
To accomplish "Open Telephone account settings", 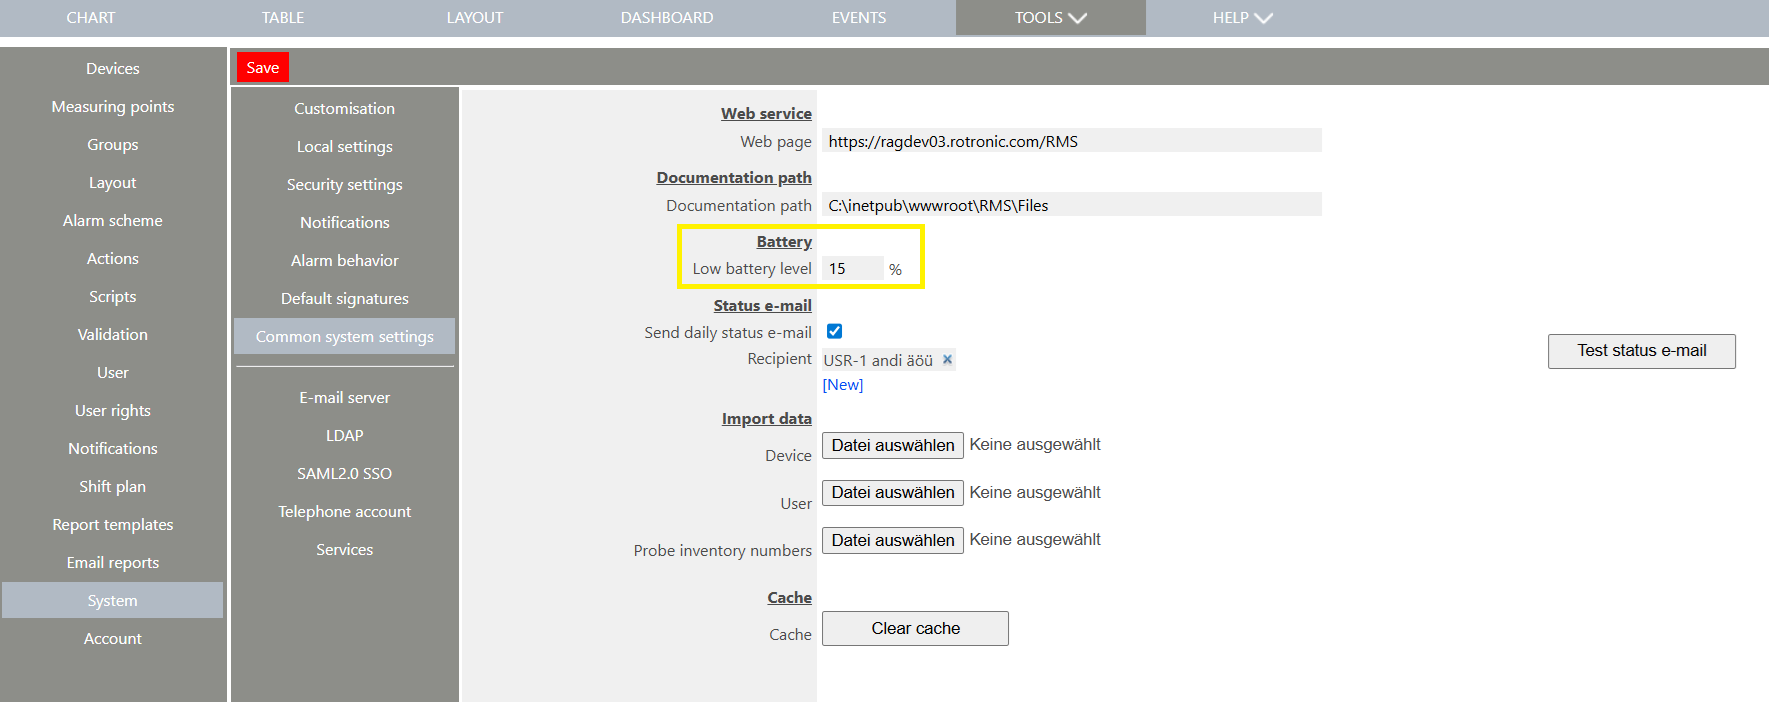I will click(x=345, y=511).
